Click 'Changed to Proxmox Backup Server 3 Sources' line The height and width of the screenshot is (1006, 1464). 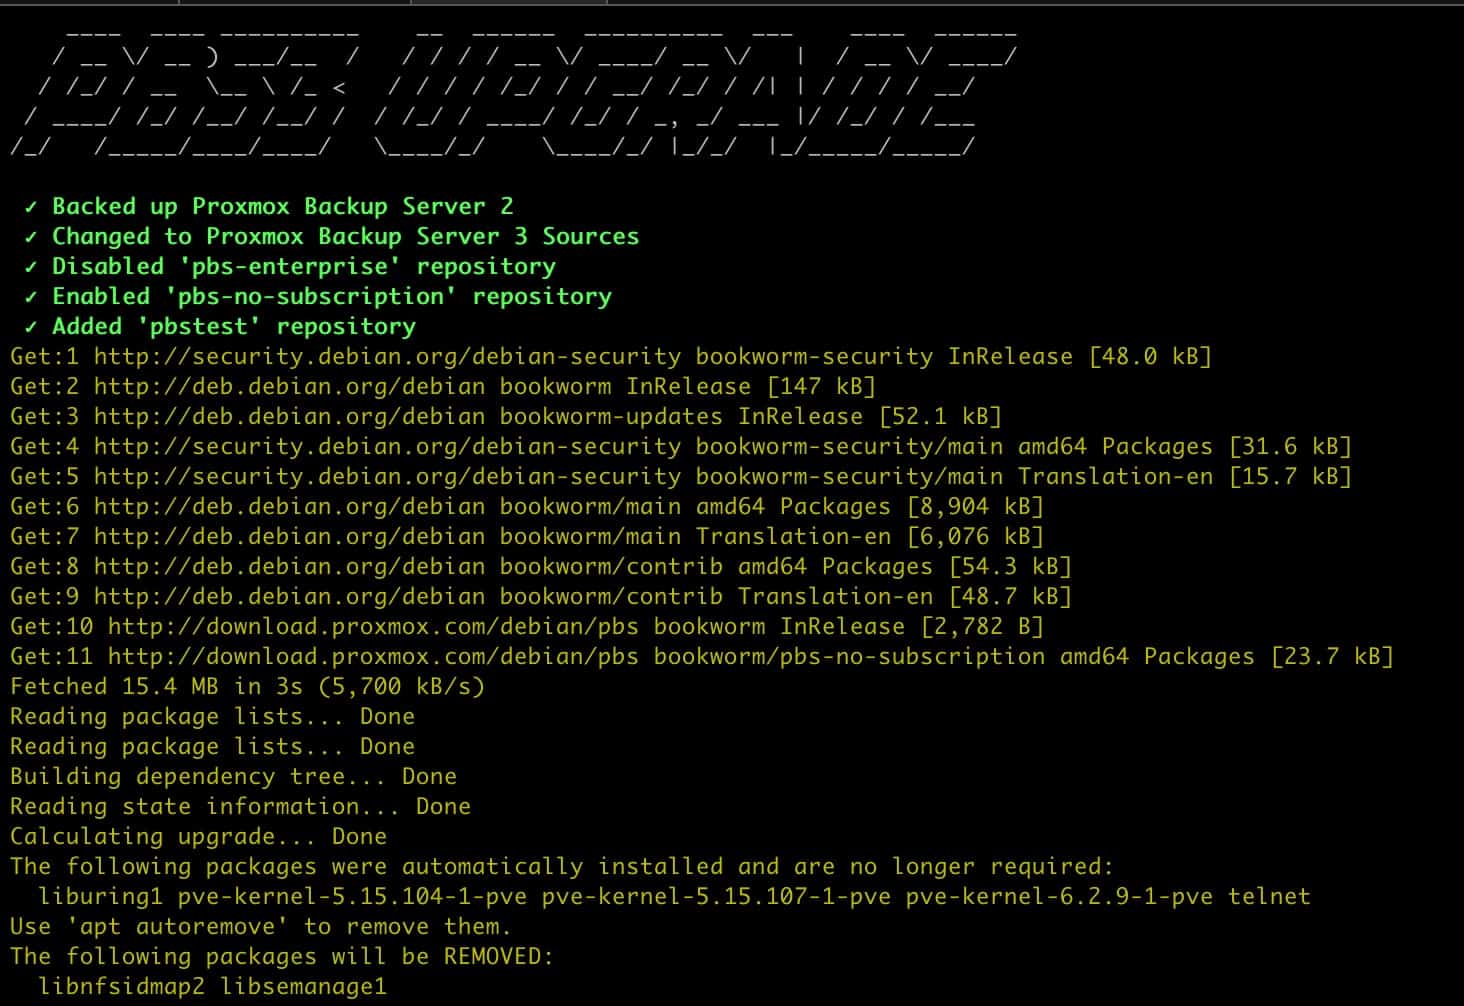coord(332,236)
